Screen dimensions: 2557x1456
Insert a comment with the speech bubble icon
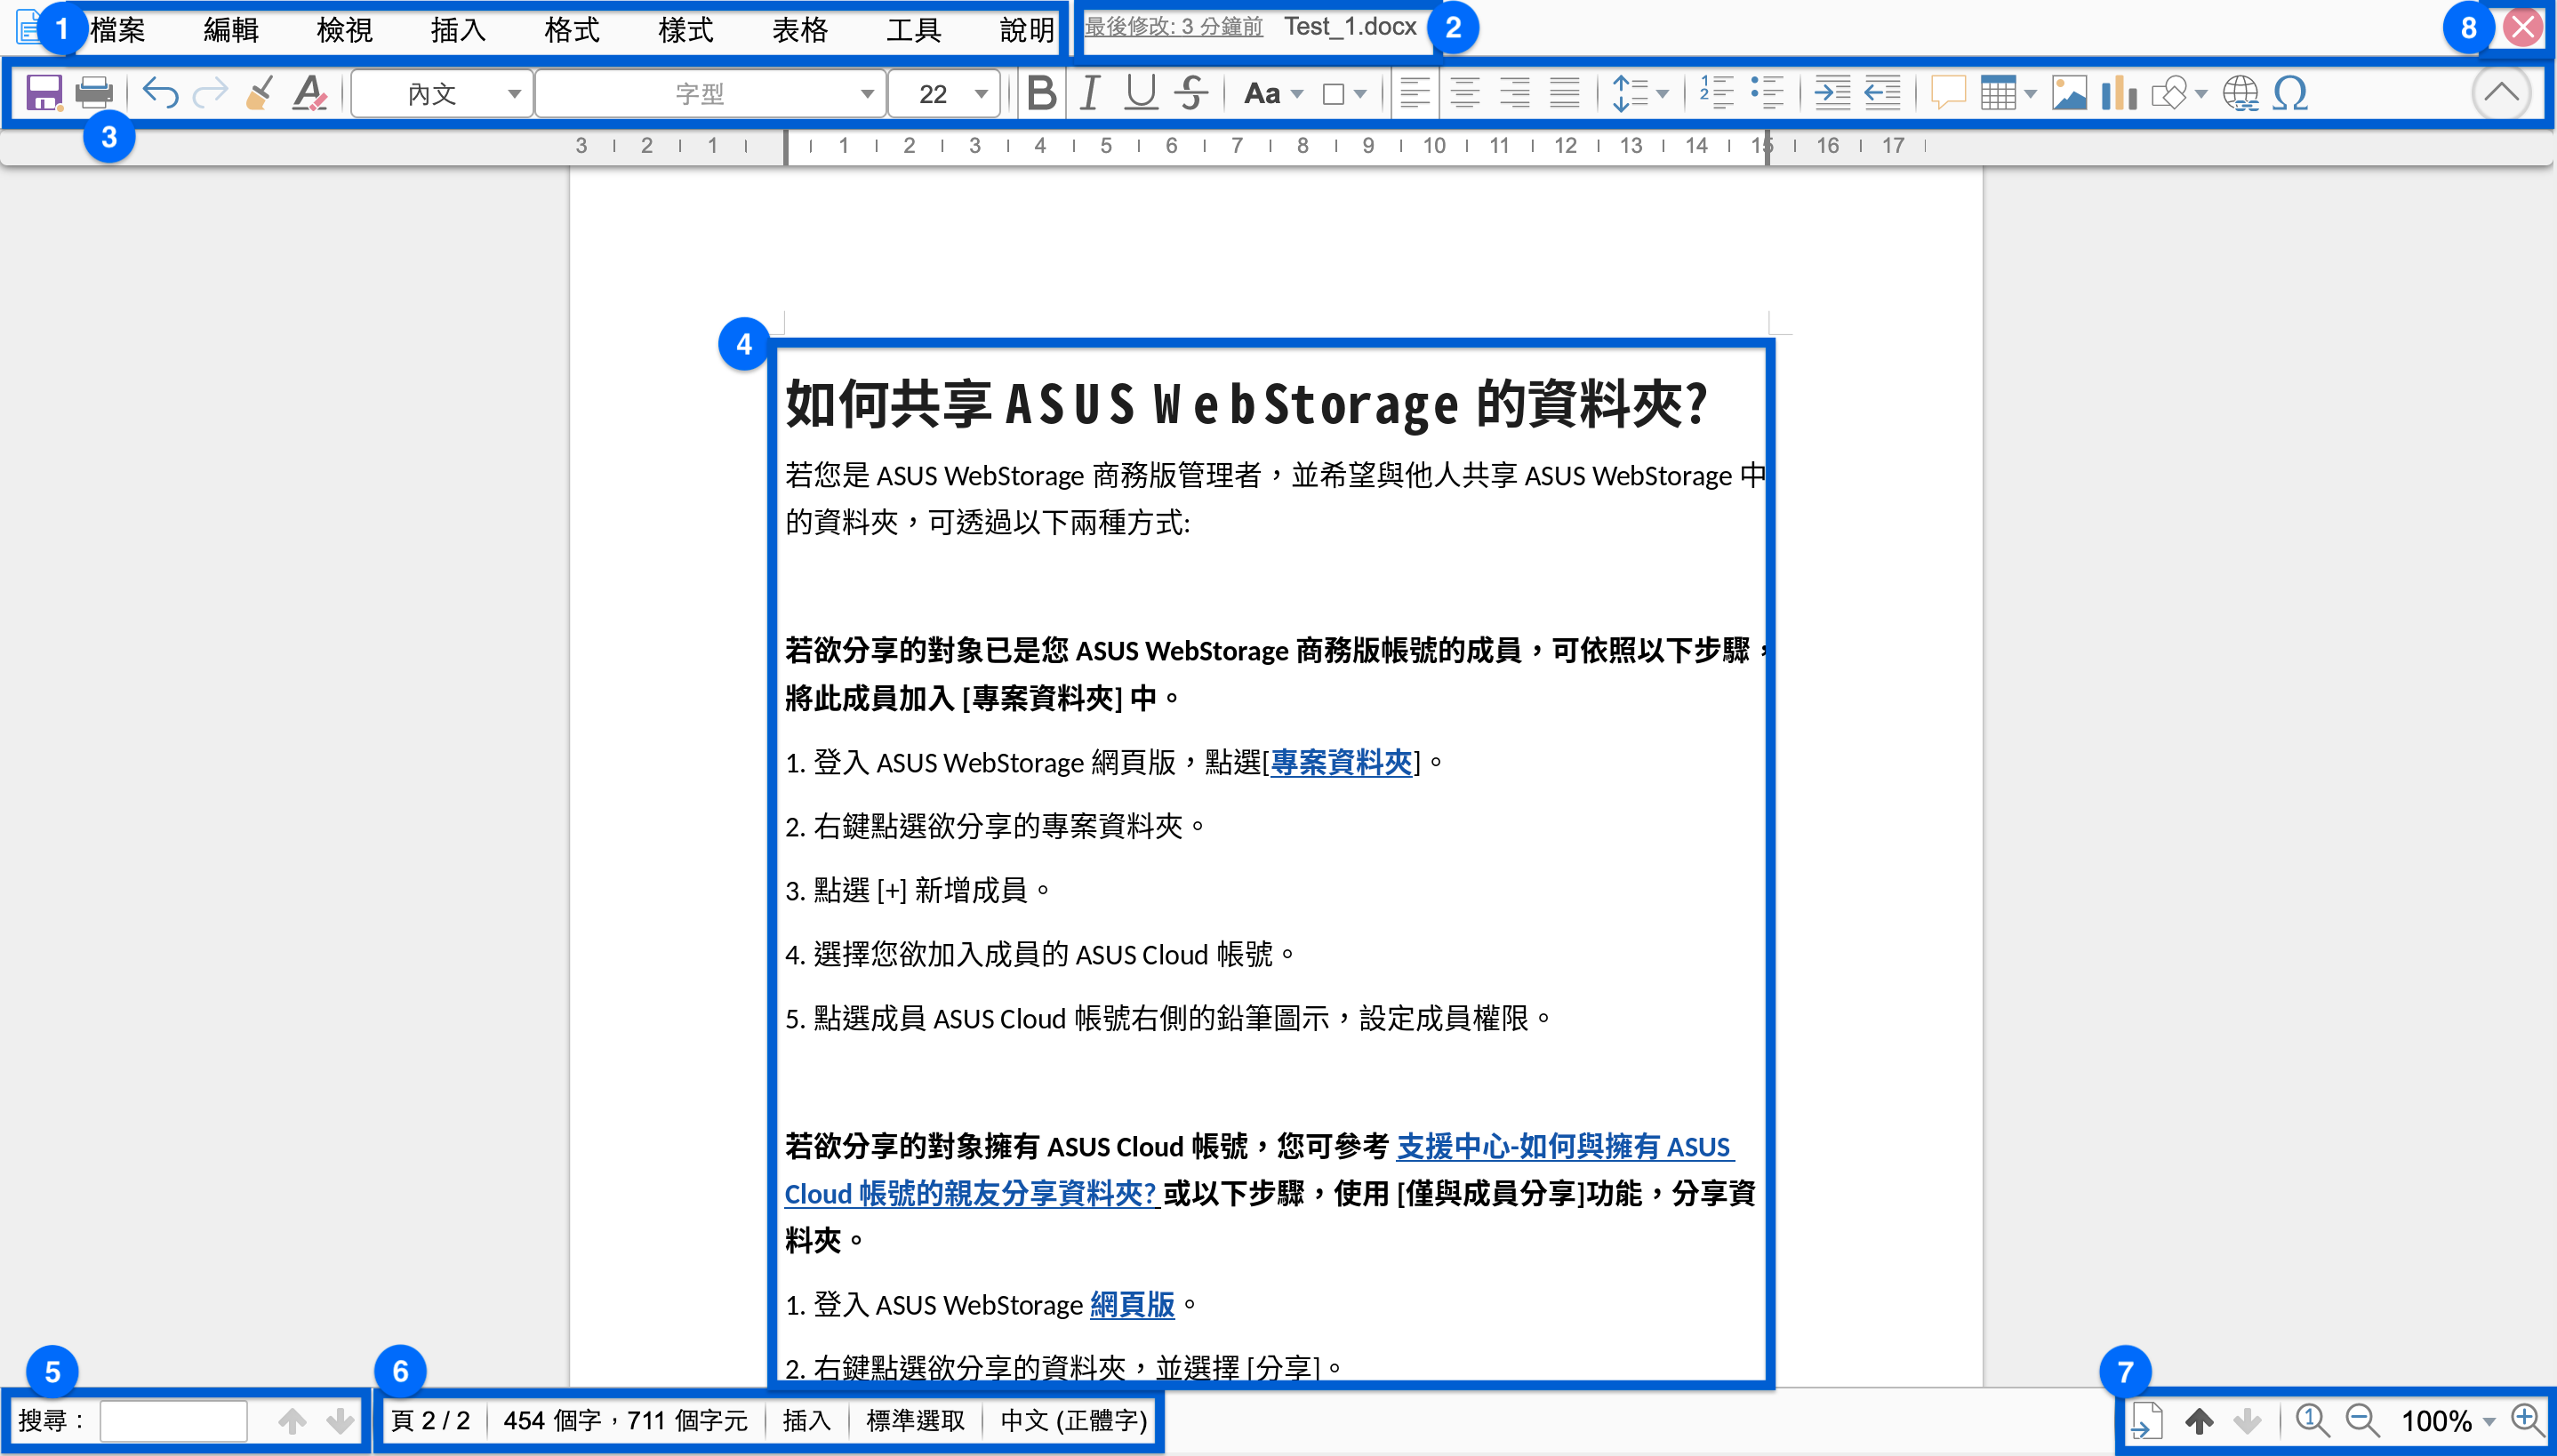click(x=1947, y=93)
